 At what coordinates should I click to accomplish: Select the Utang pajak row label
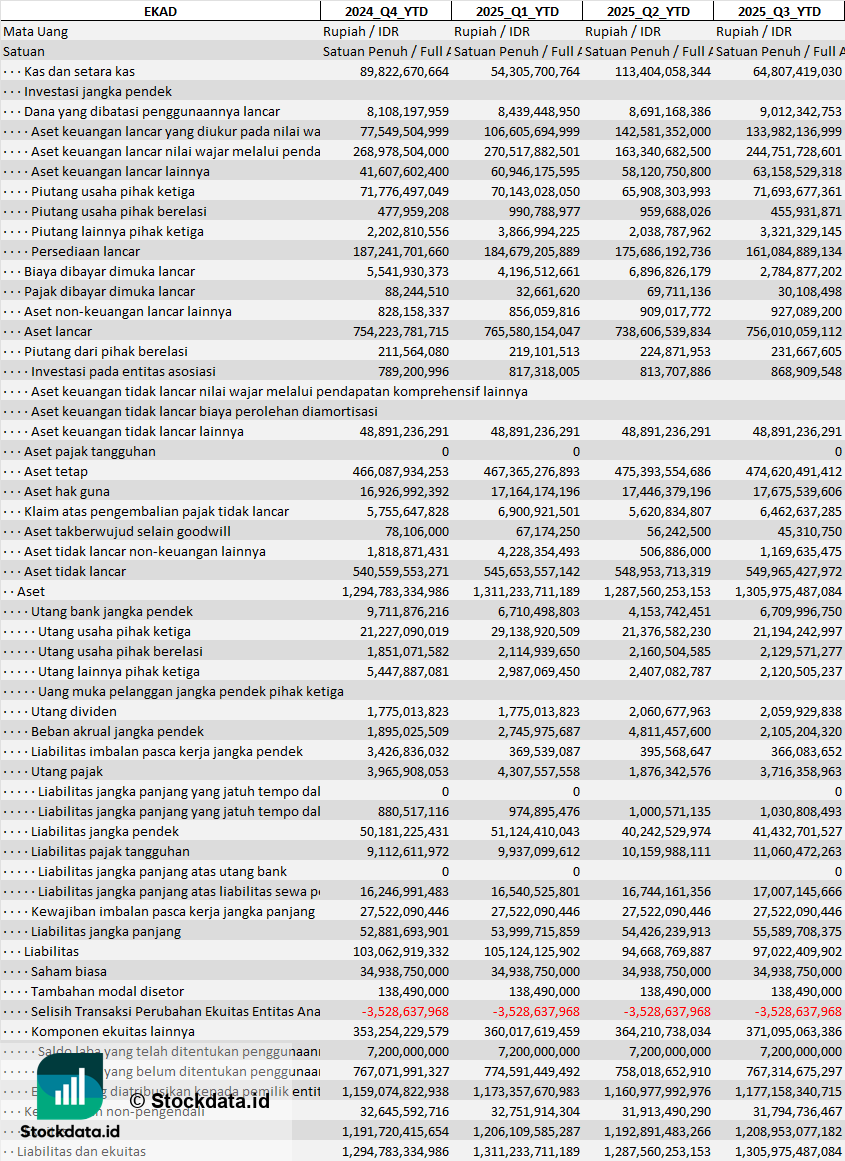point(67,771)
